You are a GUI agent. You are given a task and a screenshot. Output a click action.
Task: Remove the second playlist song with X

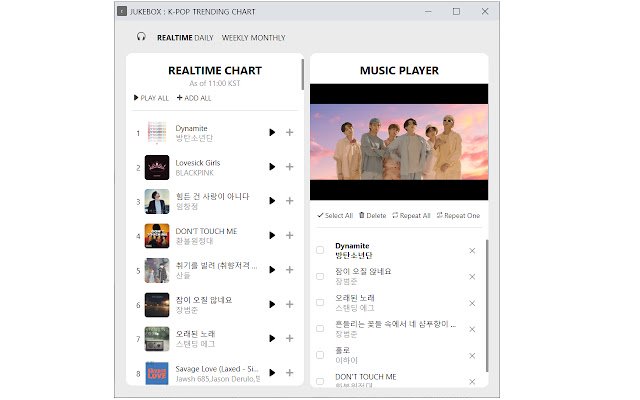(472, 277)
